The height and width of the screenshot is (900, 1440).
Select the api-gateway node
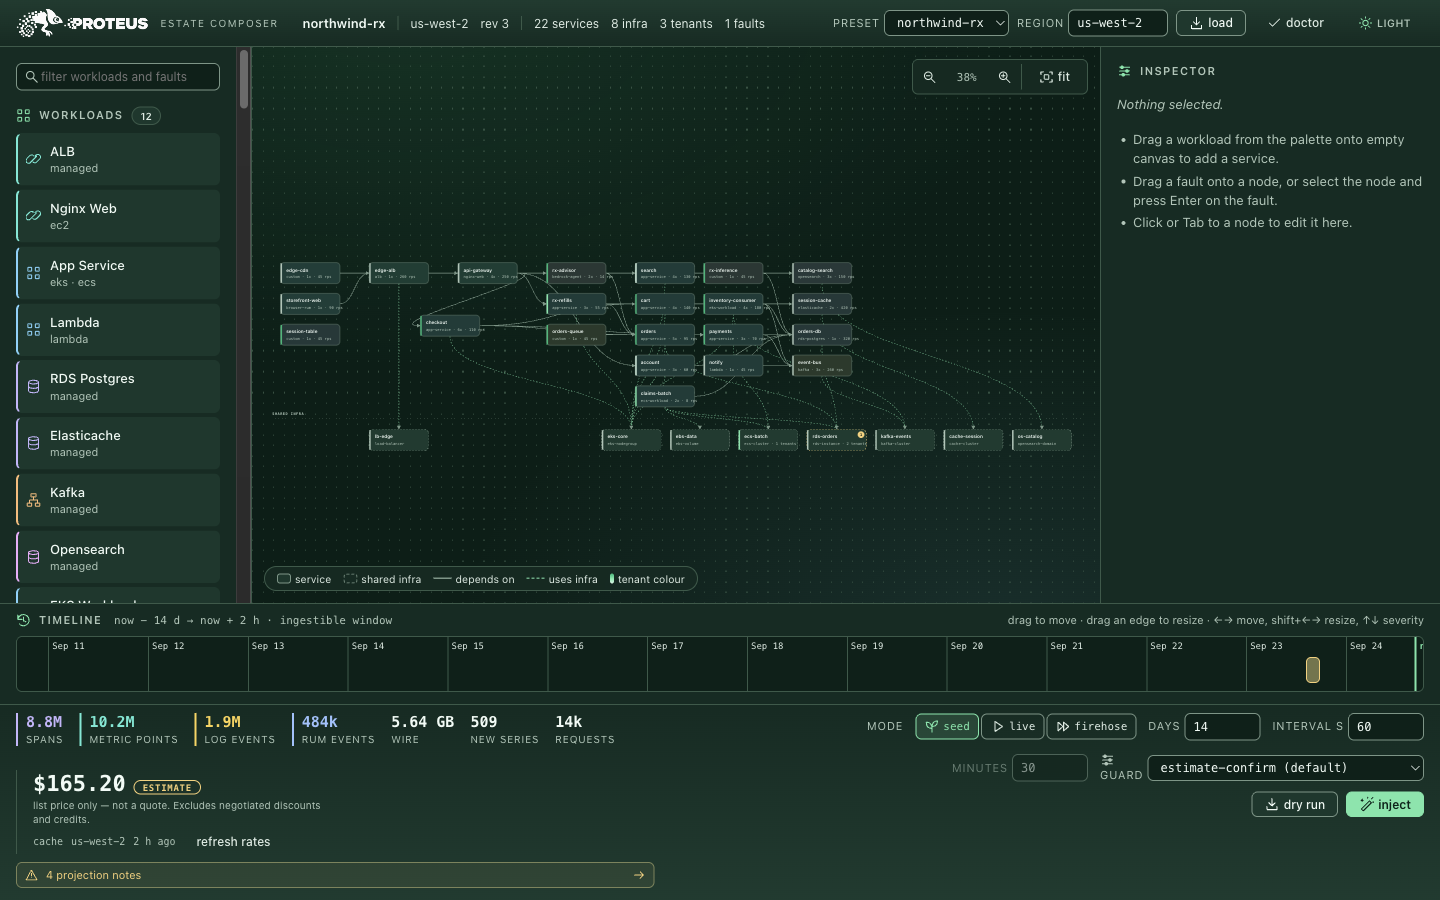coord(487,273)
